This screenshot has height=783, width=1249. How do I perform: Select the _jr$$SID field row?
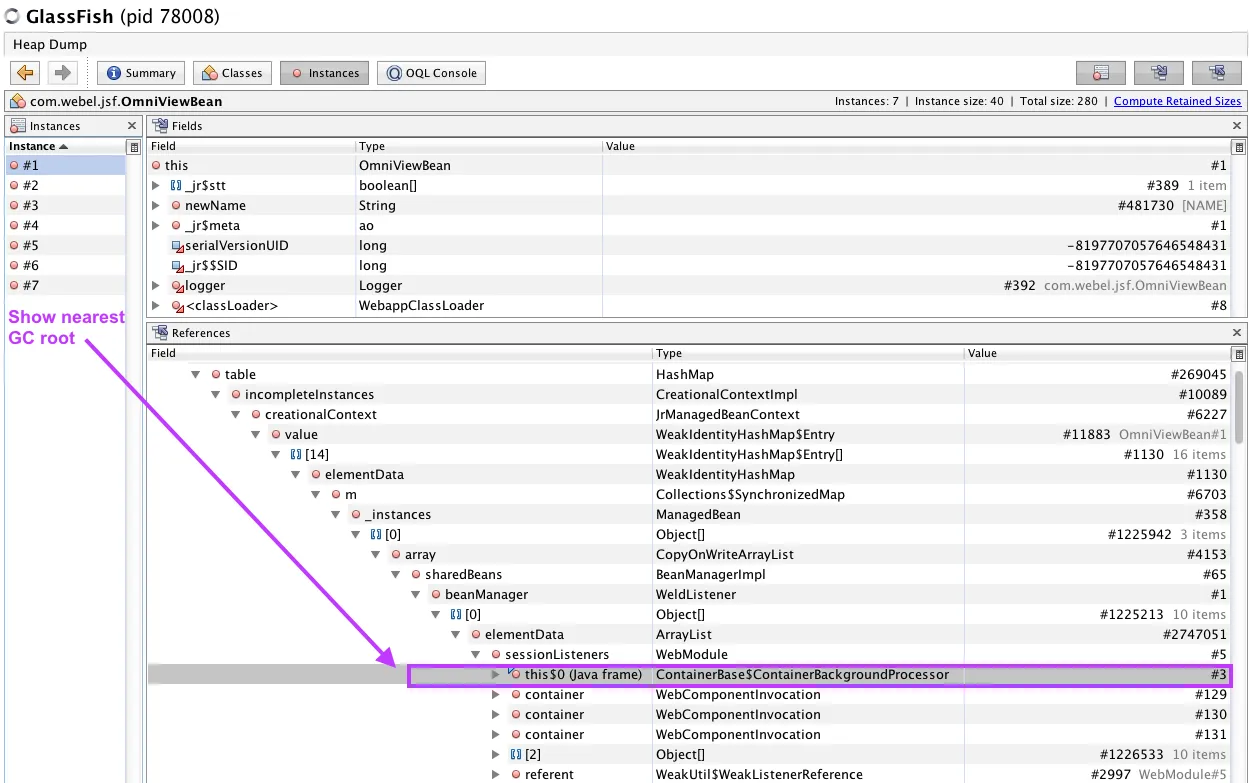(x=689, y=265)
